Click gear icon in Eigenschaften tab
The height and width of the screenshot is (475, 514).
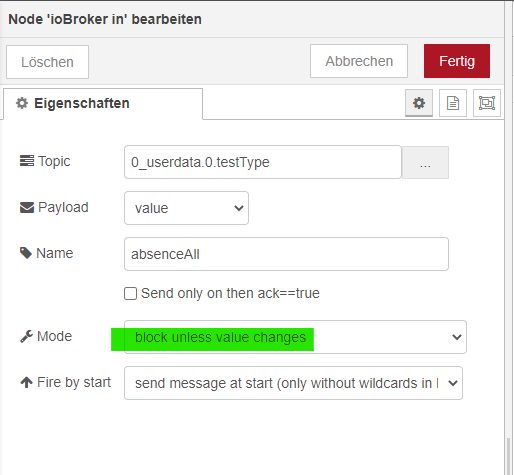tap(22, 103)
